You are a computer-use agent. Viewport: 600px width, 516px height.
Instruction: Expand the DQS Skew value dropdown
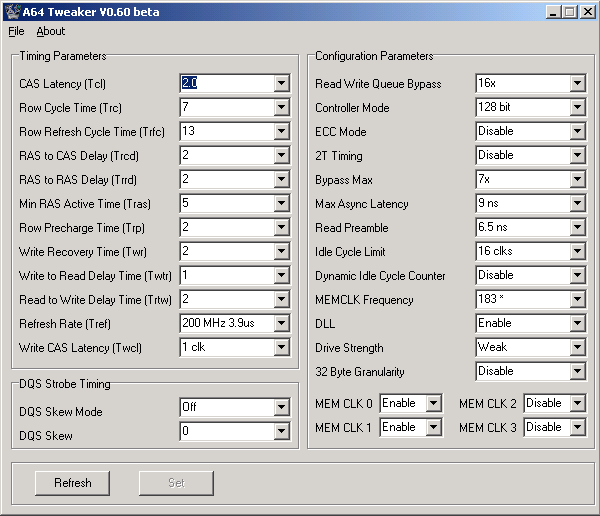click(281, 432)
